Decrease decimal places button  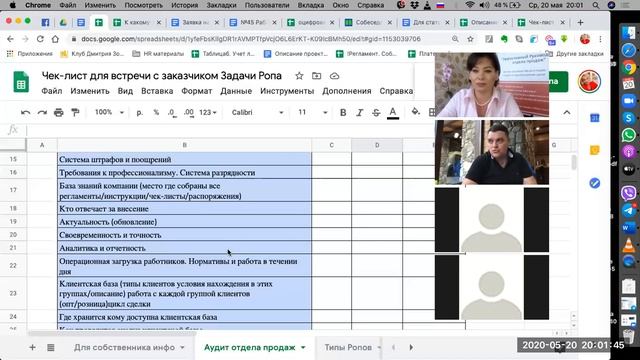point(172,112)
